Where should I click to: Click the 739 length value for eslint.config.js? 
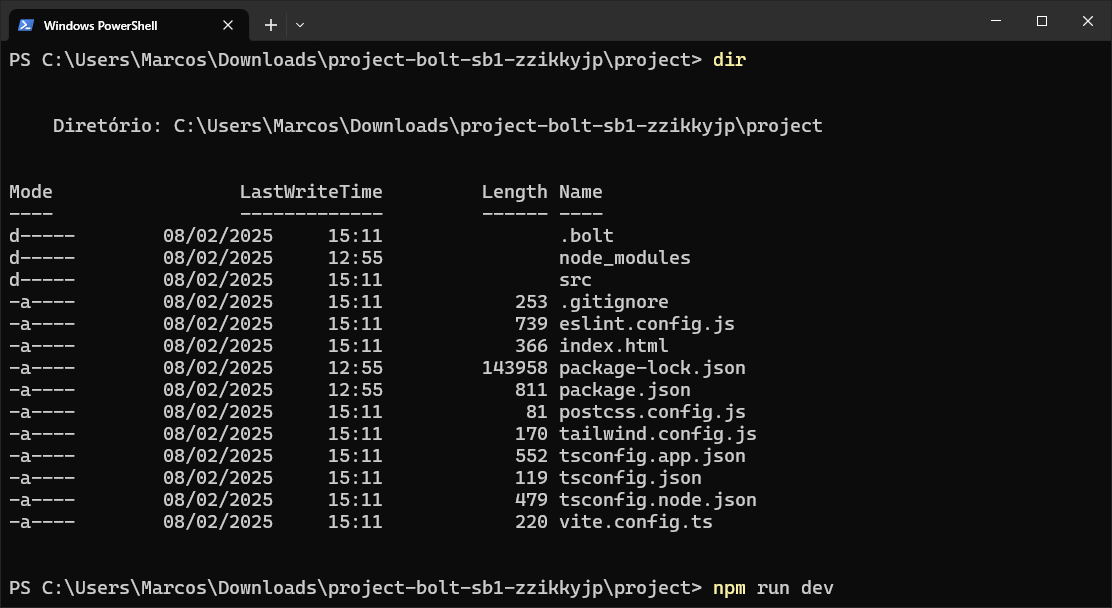tap(530, 324)
